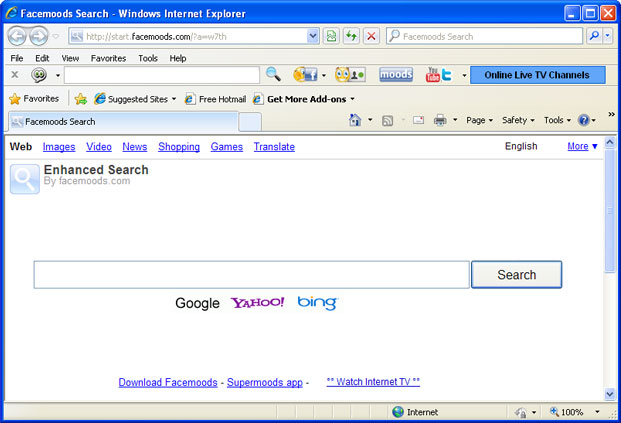The width and height of the screenshot is (621, 423).
Task: Open the Home button dropdown arrow
Action: pos(370,120)
